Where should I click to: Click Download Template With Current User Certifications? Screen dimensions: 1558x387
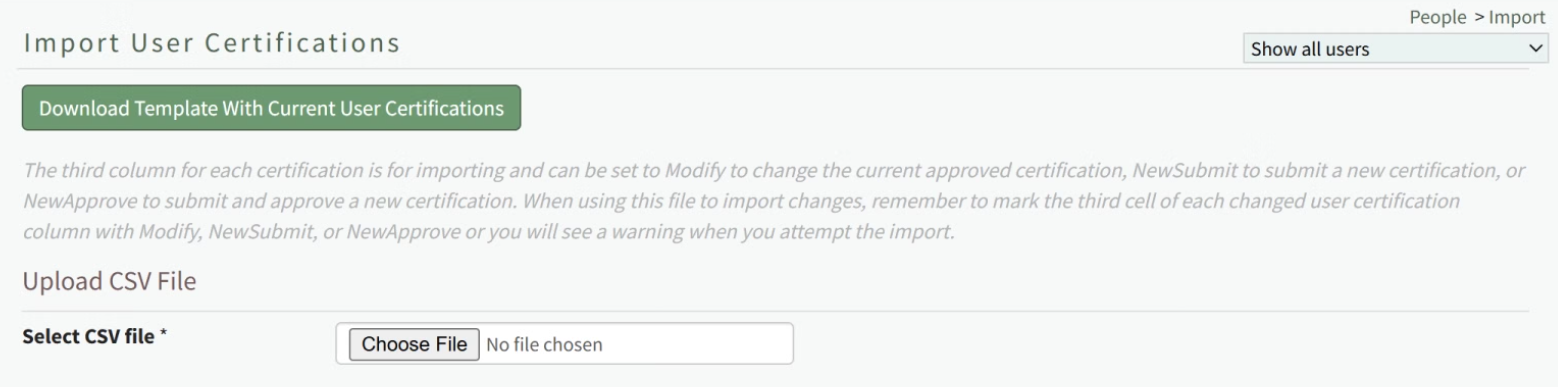click(271, 108)
